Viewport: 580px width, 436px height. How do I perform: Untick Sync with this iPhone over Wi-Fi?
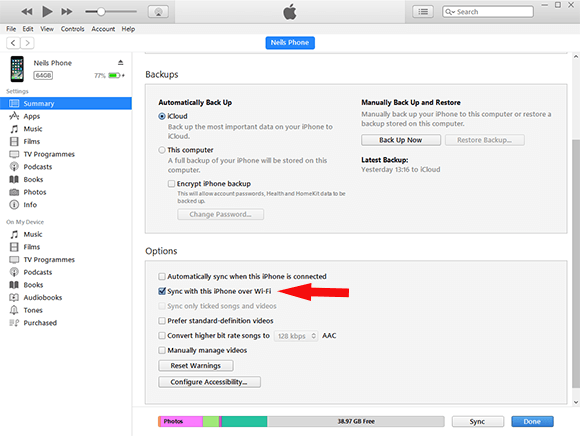[162, 291]
